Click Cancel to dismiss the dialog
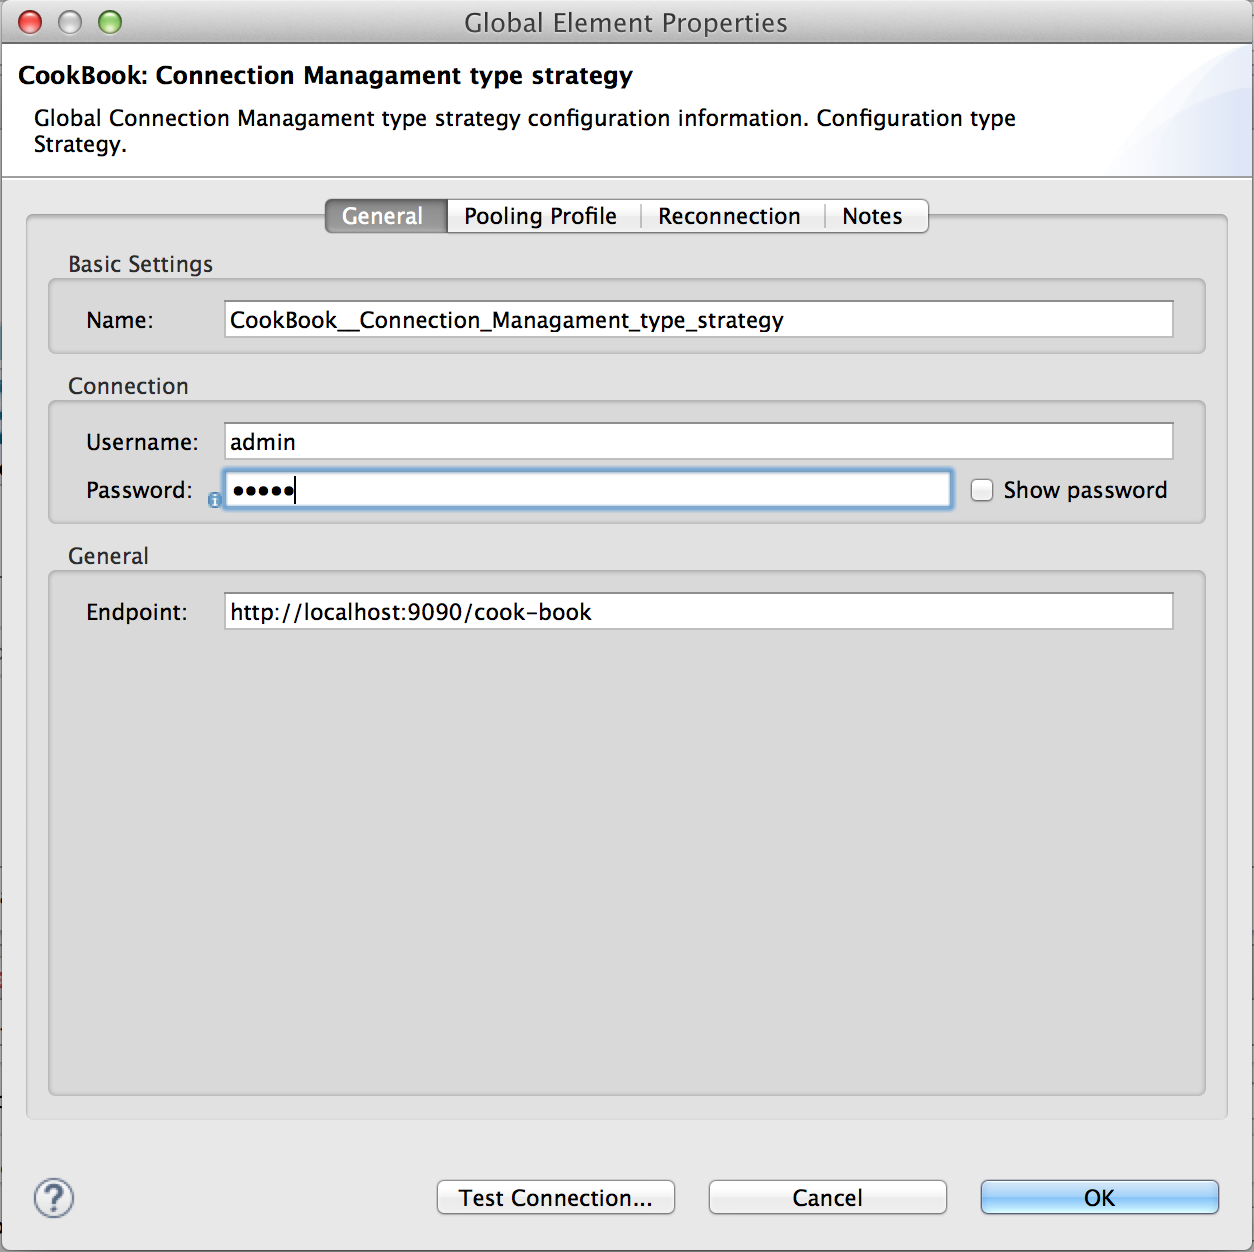 tap(826, 1197)
